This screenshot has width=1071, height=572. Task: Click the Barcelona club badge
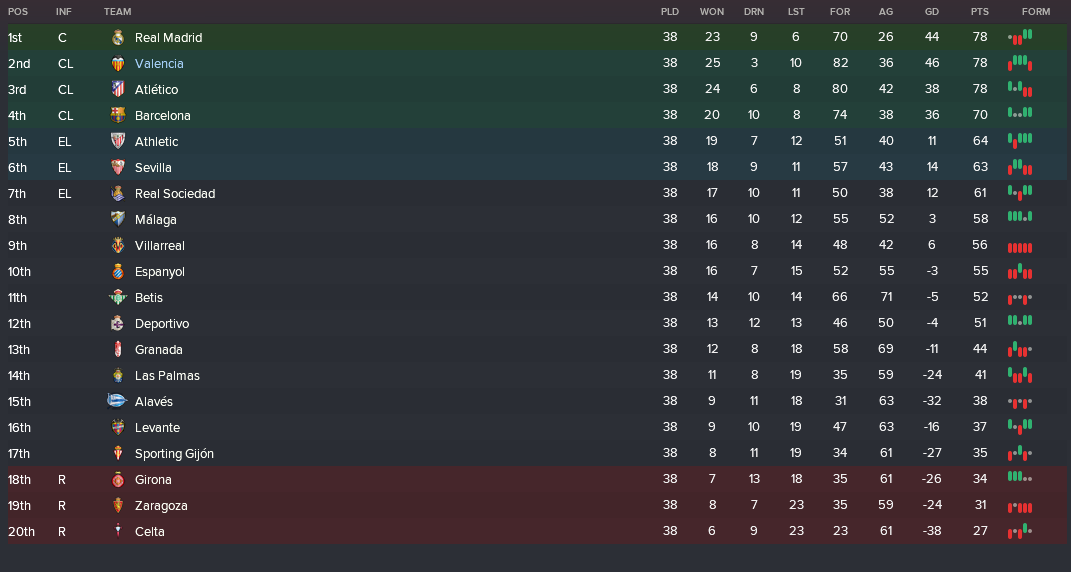(x=117, y=115)
